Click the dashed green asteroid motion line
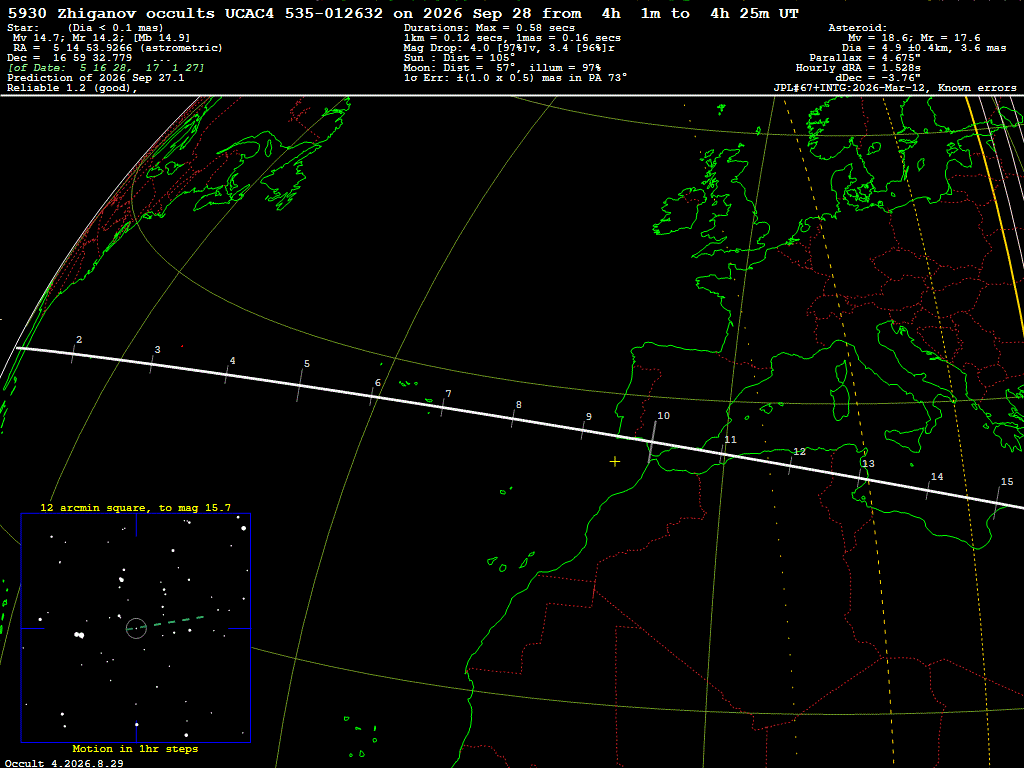This screenshot has width=1024, height=768. (x=174, y=622)
